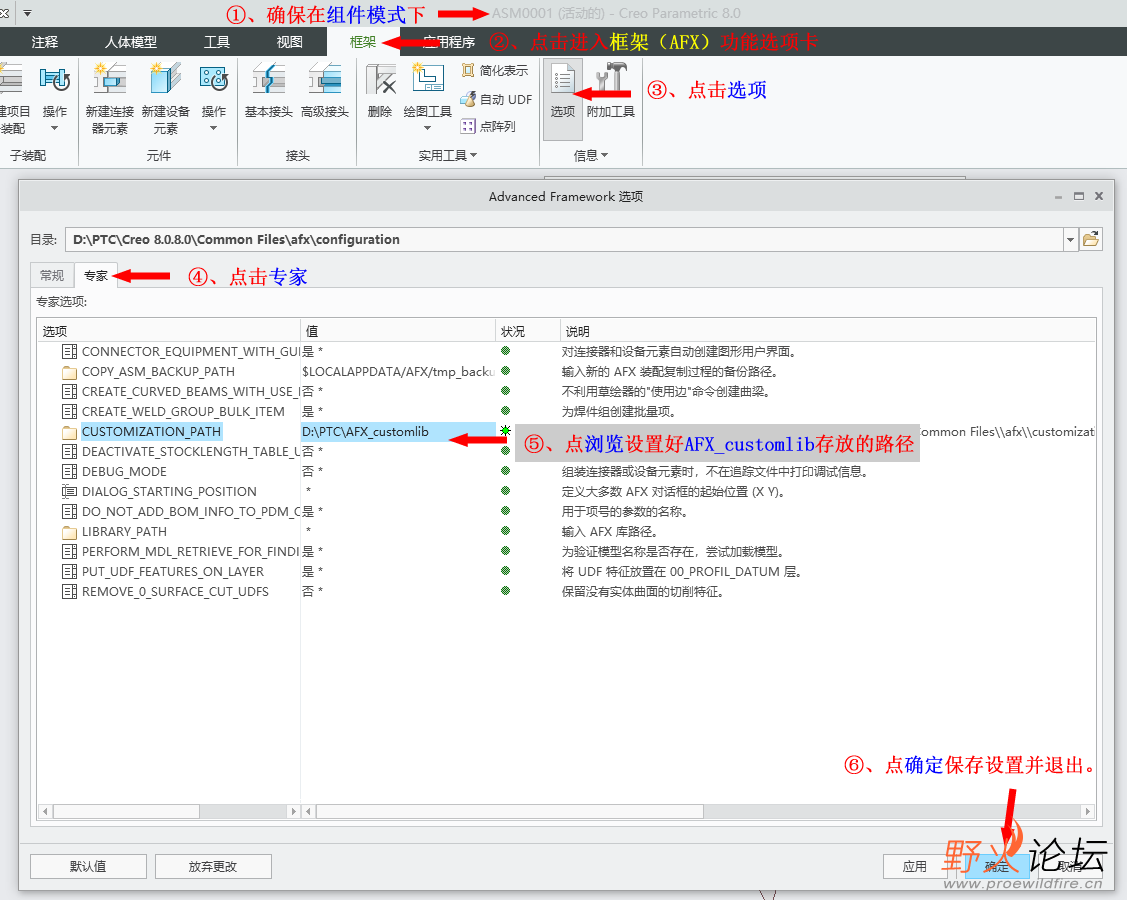Edit the CUSTOMIZATION_PATH value field

tap(397, 432)
